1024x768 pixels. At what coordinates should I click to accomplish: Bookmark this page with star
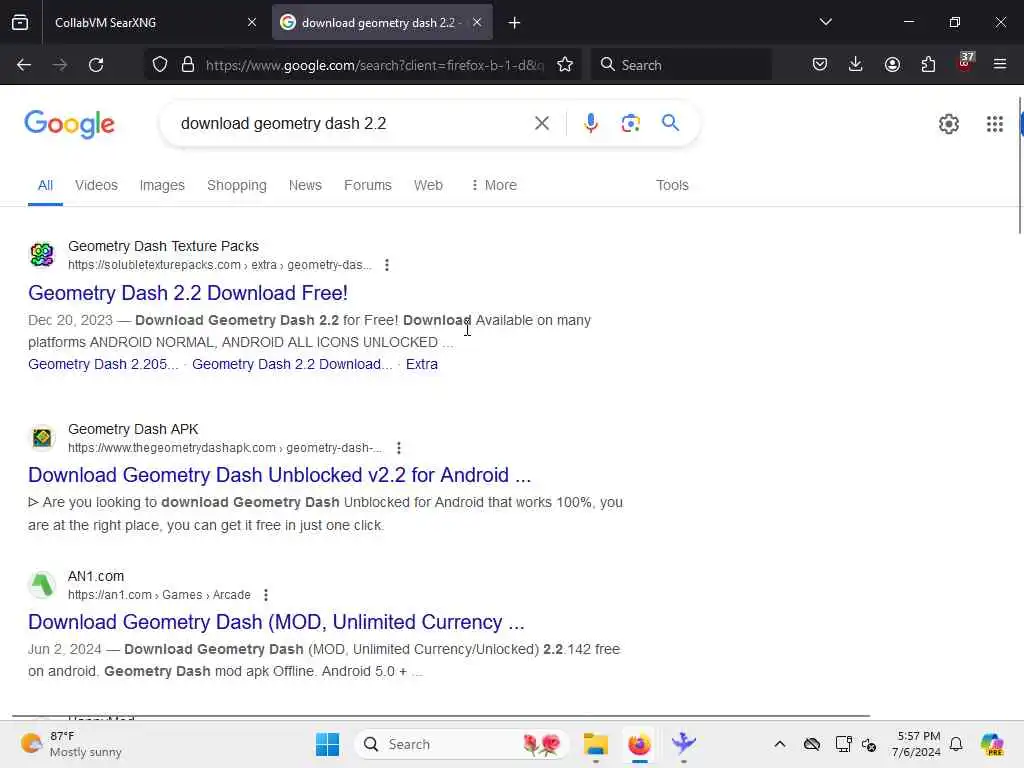coord(565,65)
